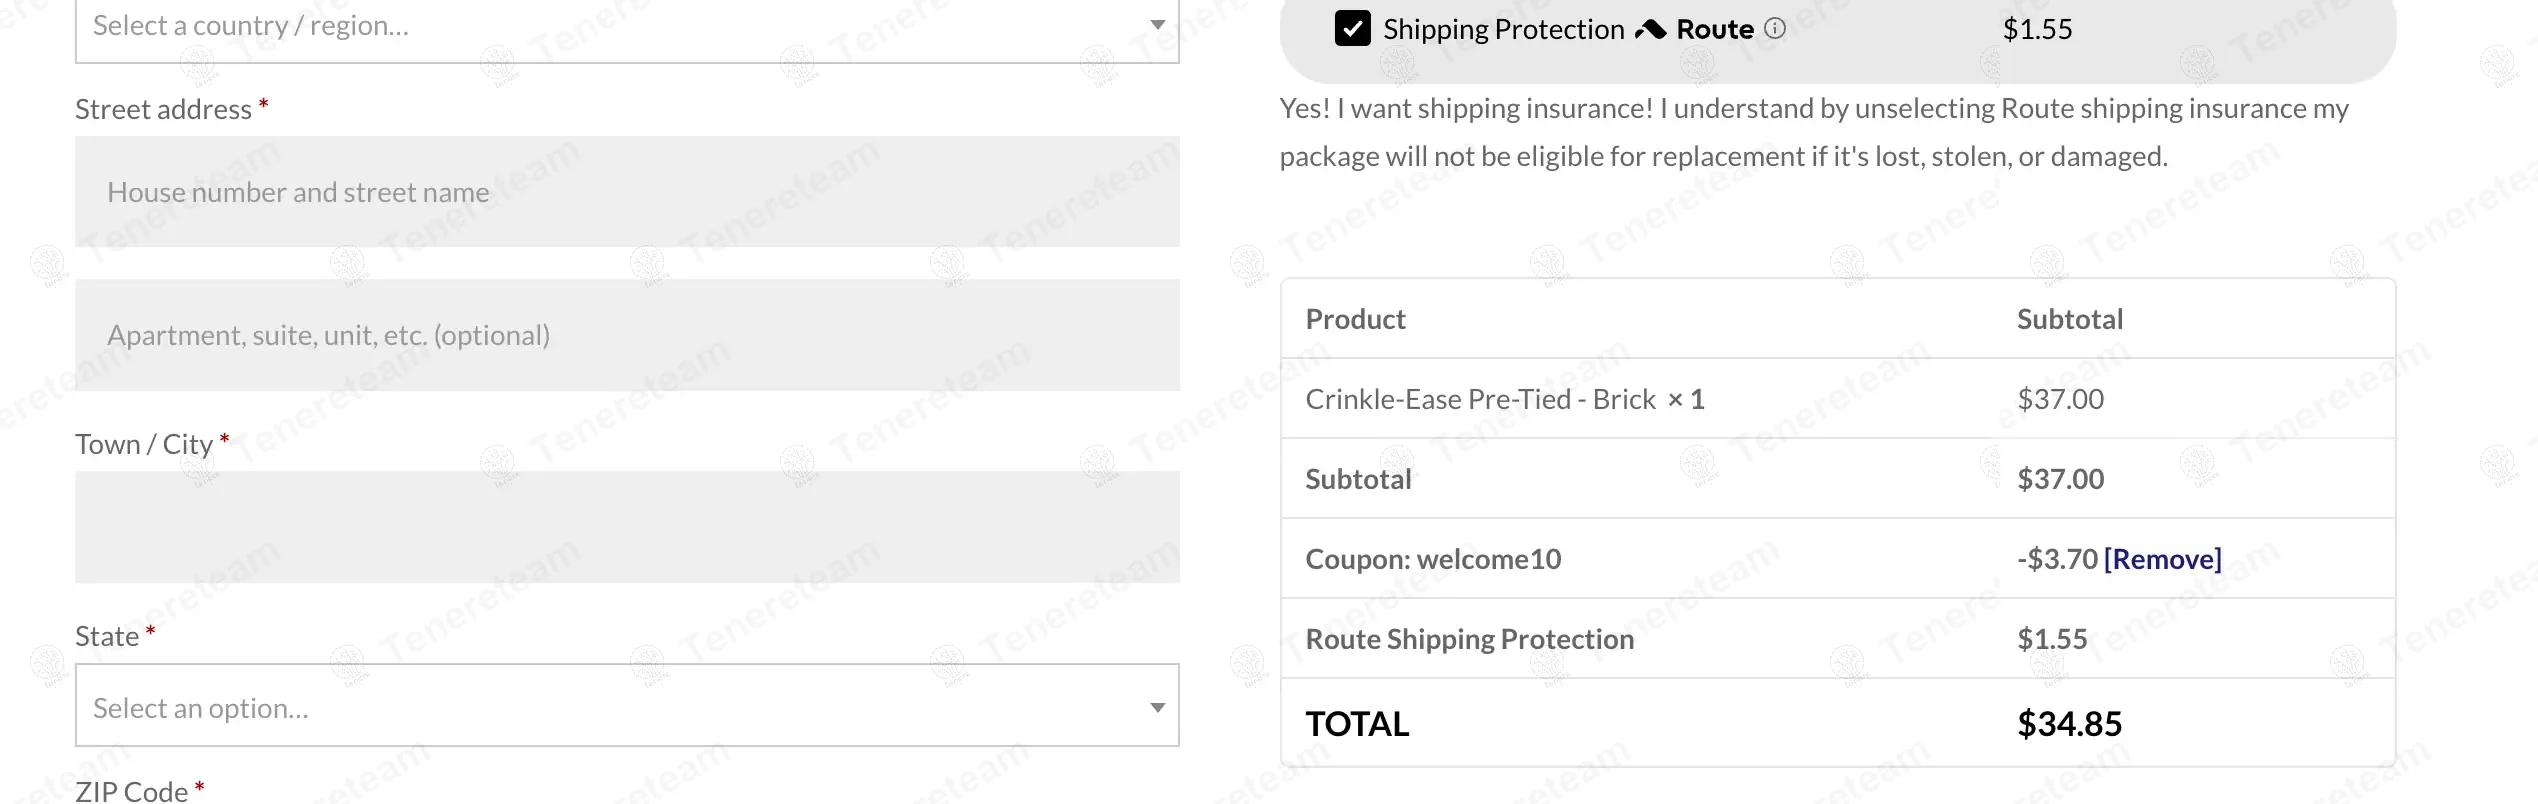Open the country / region dropdown

point(626,26)
